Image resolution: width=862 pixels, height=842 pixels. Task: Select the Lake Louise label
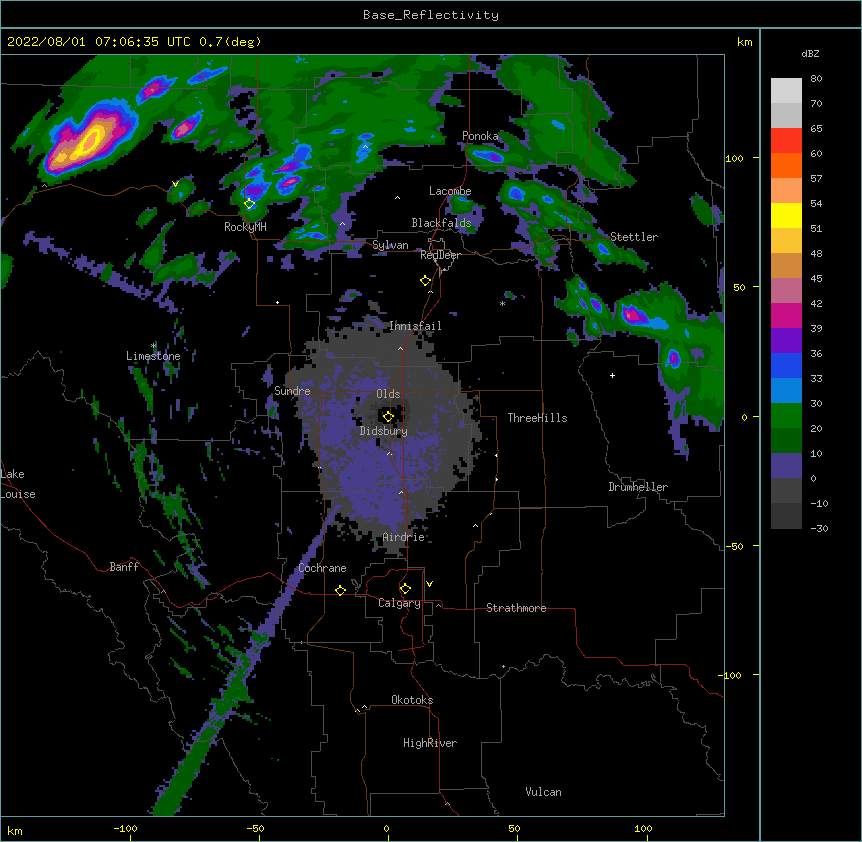click(18, 484)
